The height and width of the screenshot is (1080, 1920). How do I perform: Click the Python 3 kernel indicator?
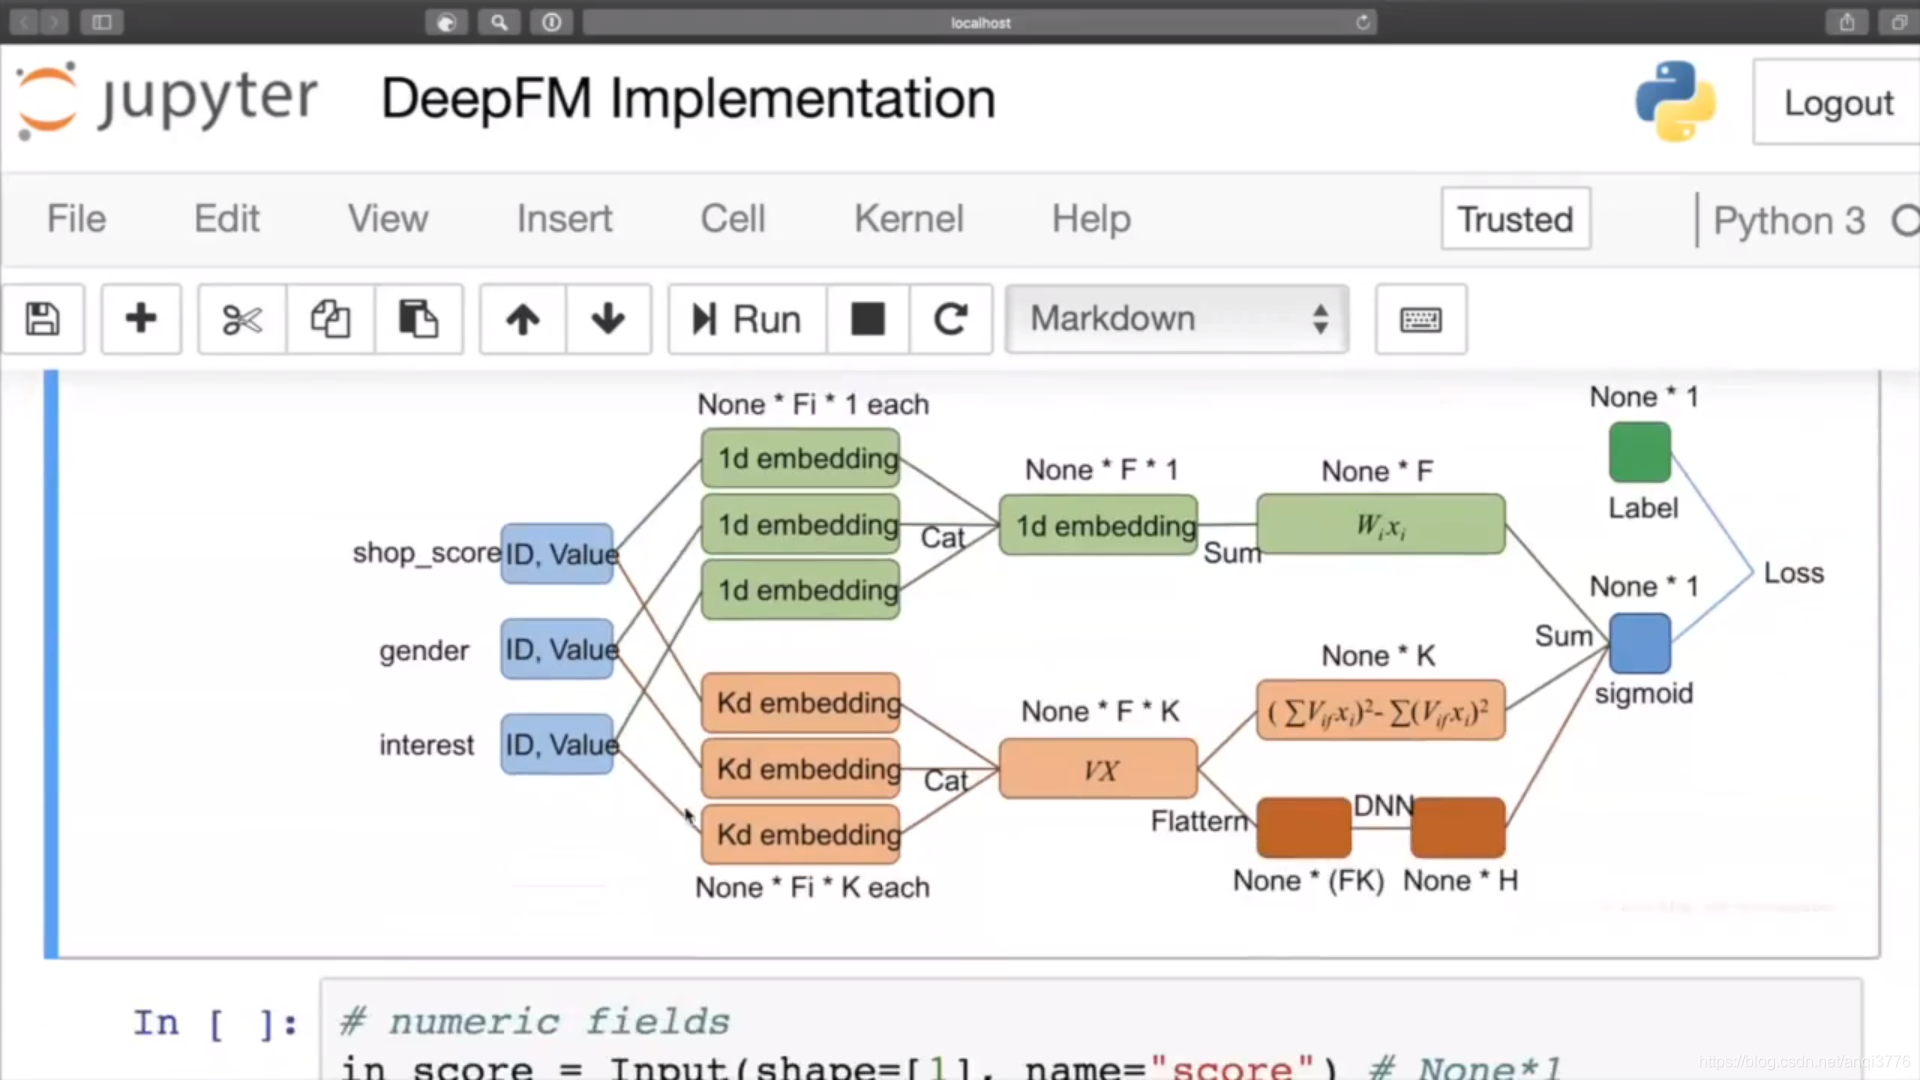click(x=1789, y=220)
